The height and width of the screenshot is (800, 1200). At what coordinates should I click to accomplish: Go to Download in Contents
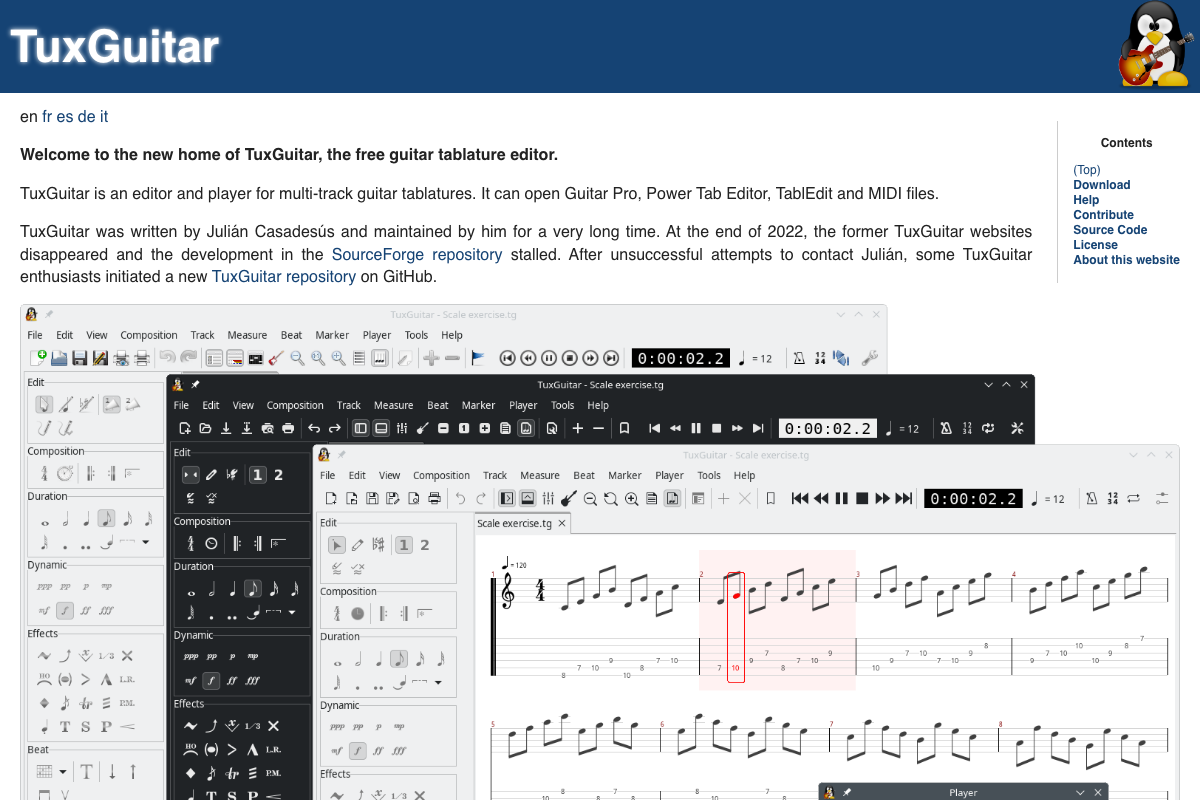[x=1102, y=185]
